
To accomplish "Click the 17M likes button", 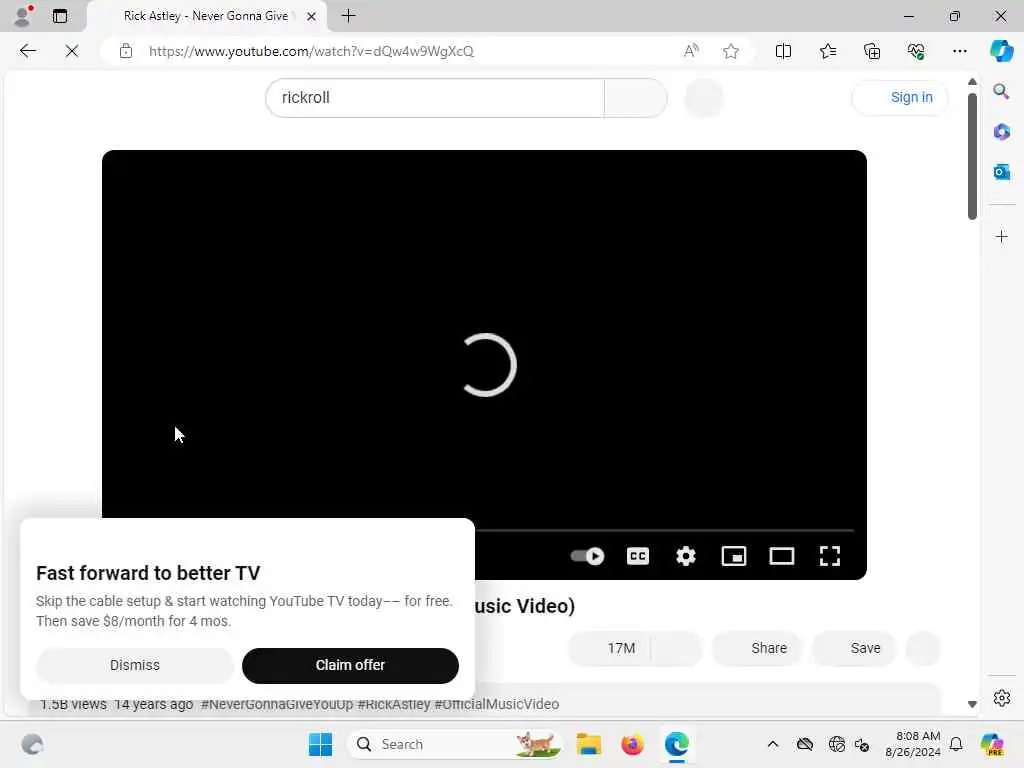I will [611, 648].
